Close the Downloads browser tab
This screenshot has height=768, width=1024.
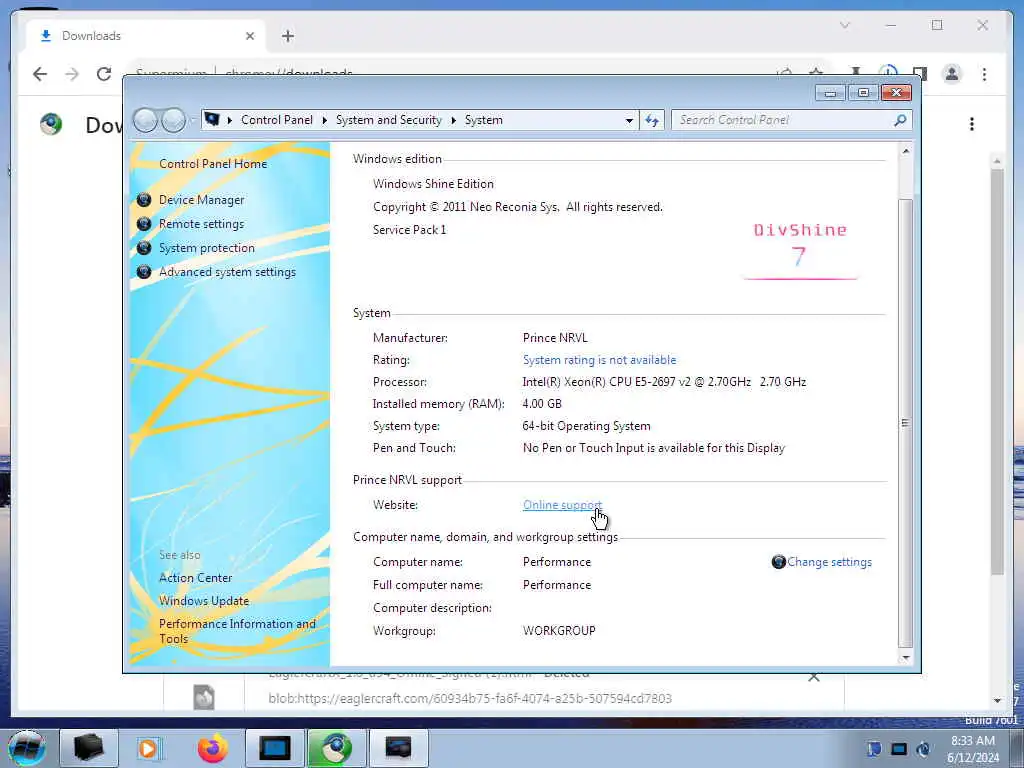tap(249, 36)
